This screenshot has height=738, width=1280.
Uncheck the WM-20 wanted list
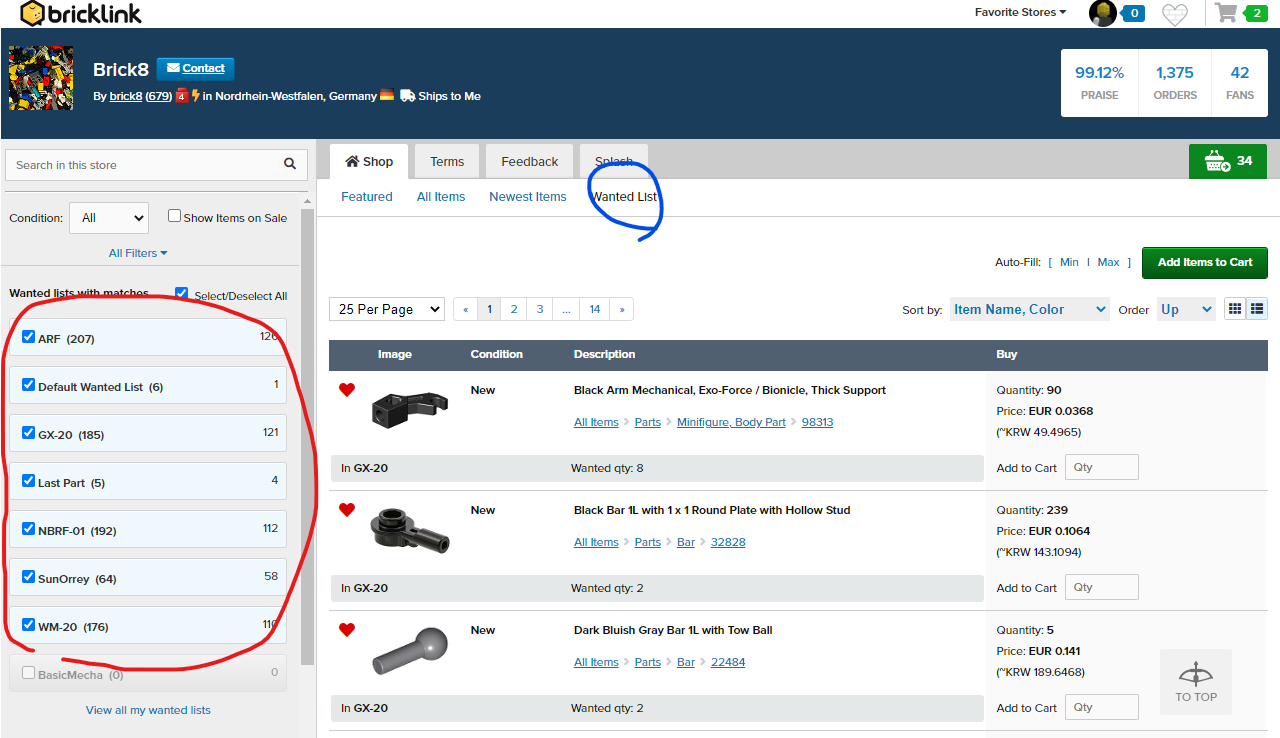[x=29, y=625]
